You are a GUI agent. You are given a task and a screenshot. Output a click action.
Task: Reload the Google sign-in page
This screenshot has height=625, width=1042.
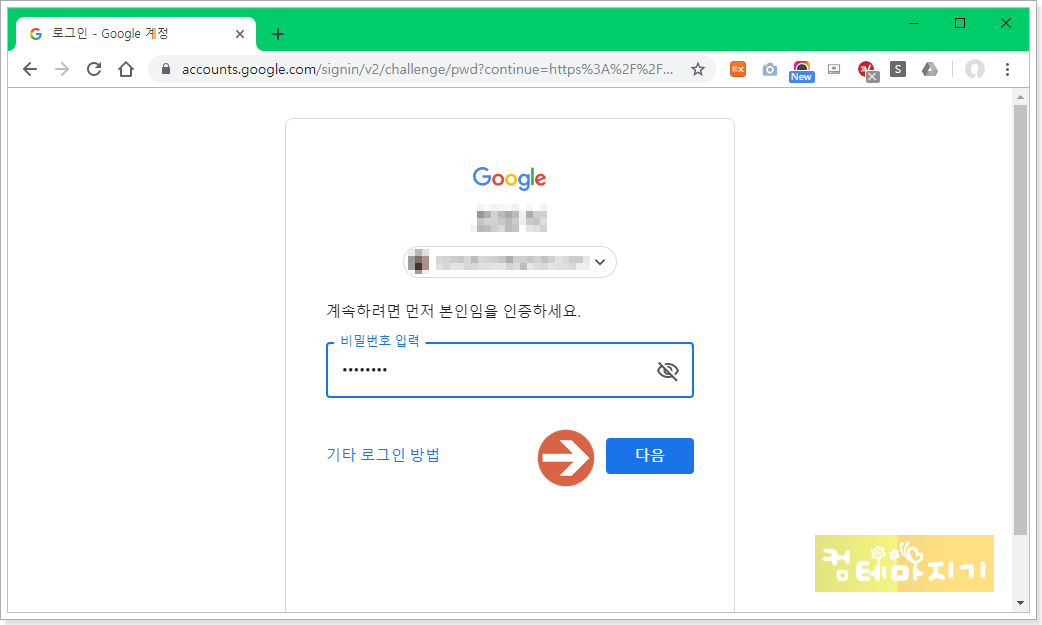94,69
